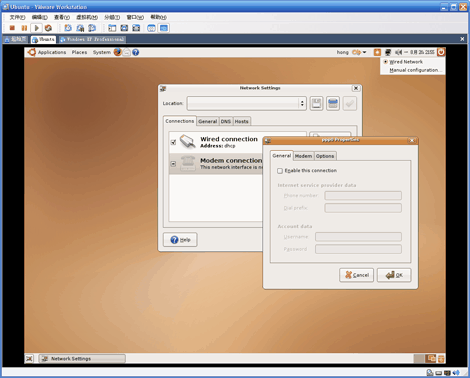Launch Firefox from the Ubuntu top panel
The image size is (470, 378).
pos(117,52)
